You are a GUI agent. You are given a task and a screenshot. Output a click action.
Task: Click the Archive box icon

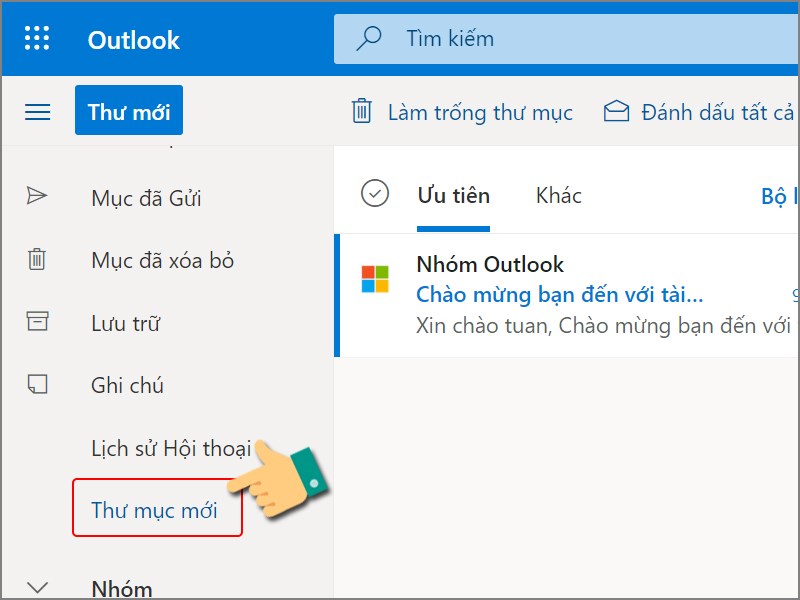pos(37,322)
